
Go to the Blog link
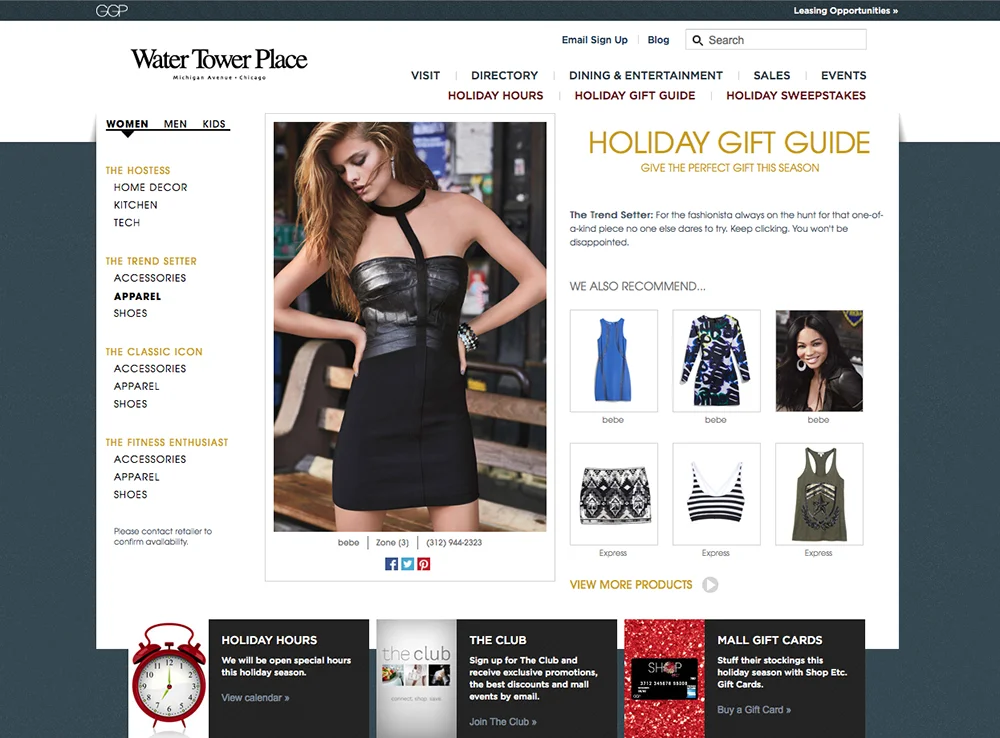click(658, 40)
